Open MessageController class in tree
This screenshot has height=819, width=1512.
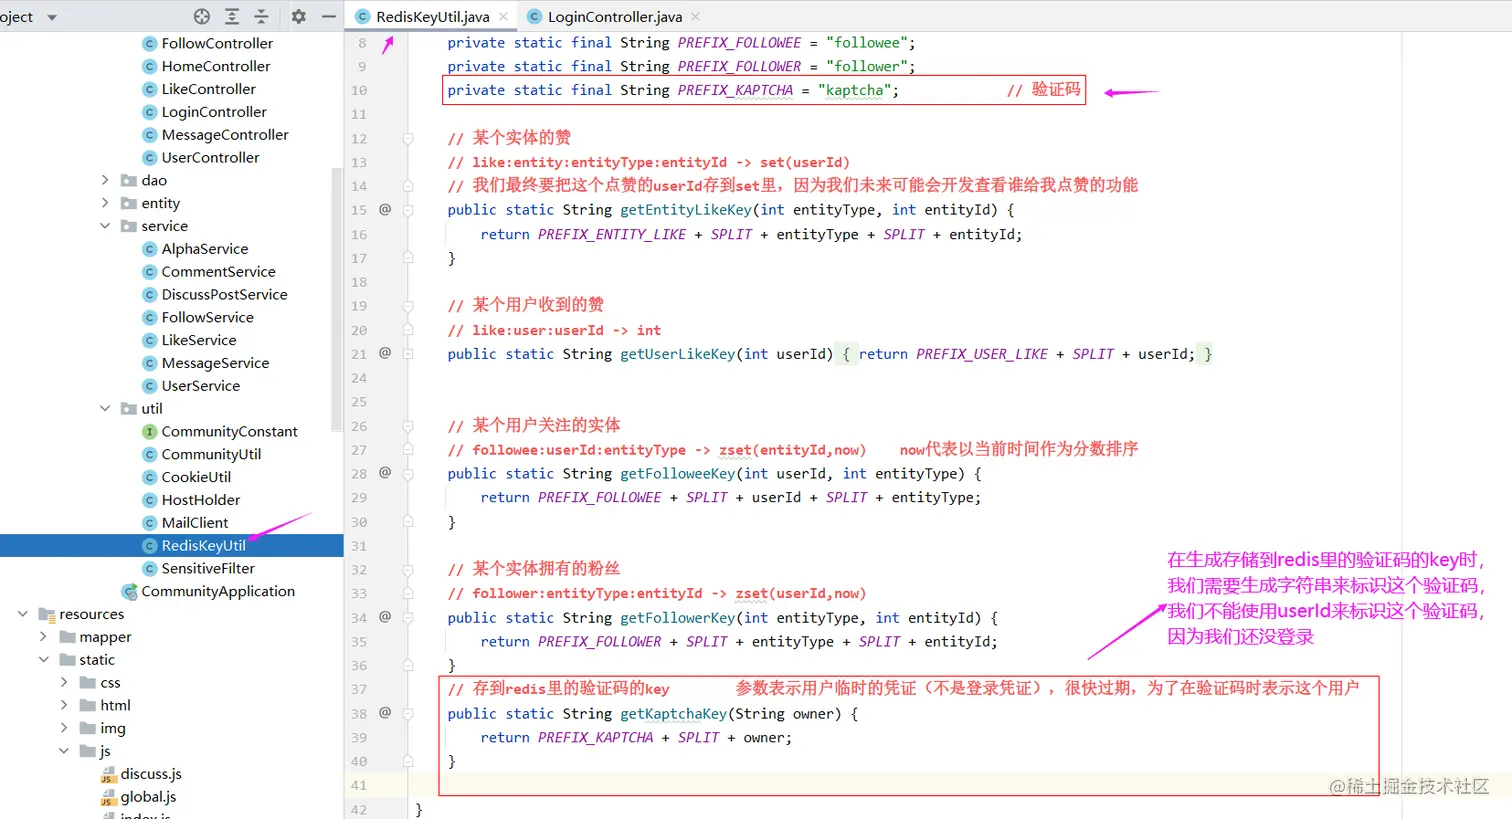[225, 135]
